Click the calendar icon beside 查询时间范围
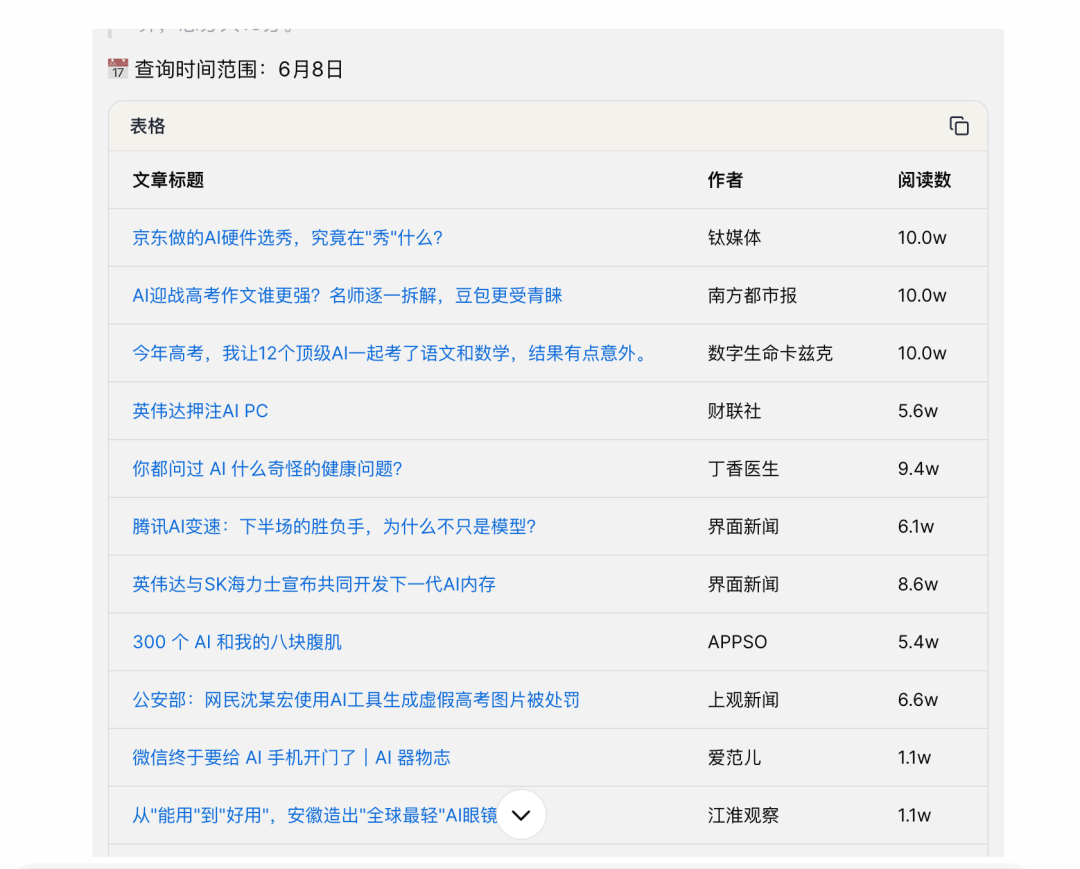 pos(118,69)
